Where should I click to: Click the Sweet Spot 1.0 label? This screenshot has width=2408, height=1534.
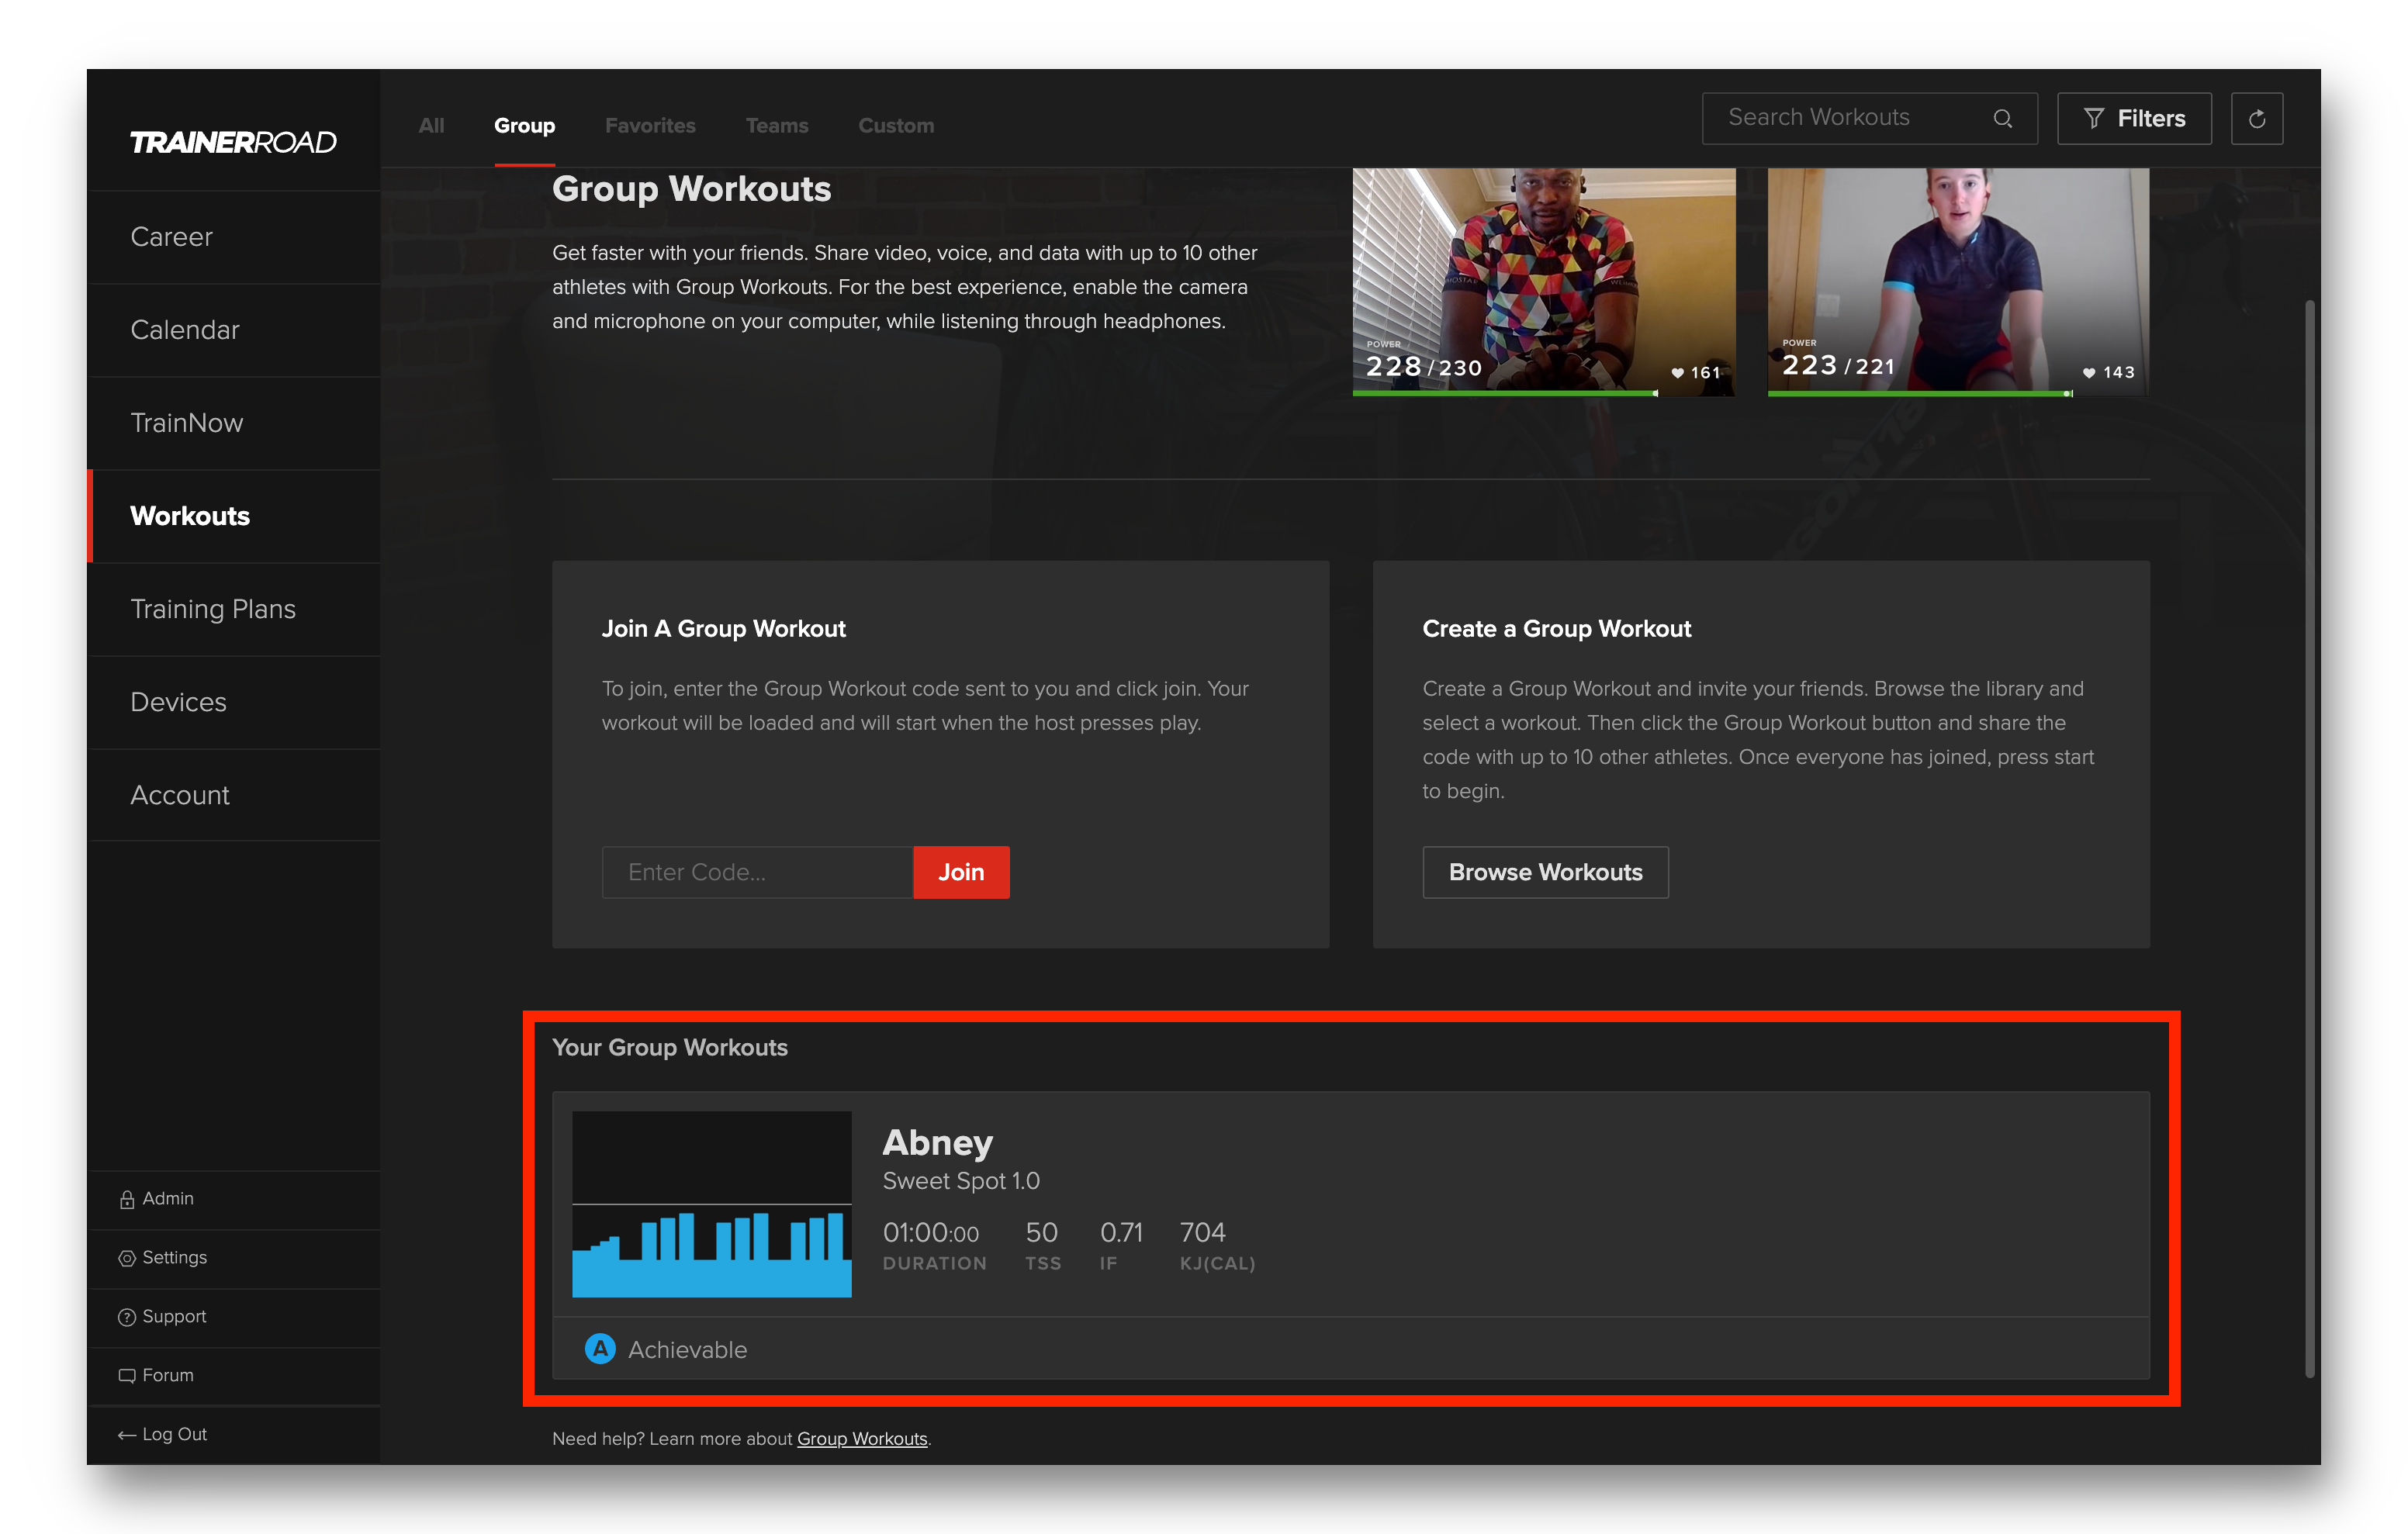(961, 1182)
